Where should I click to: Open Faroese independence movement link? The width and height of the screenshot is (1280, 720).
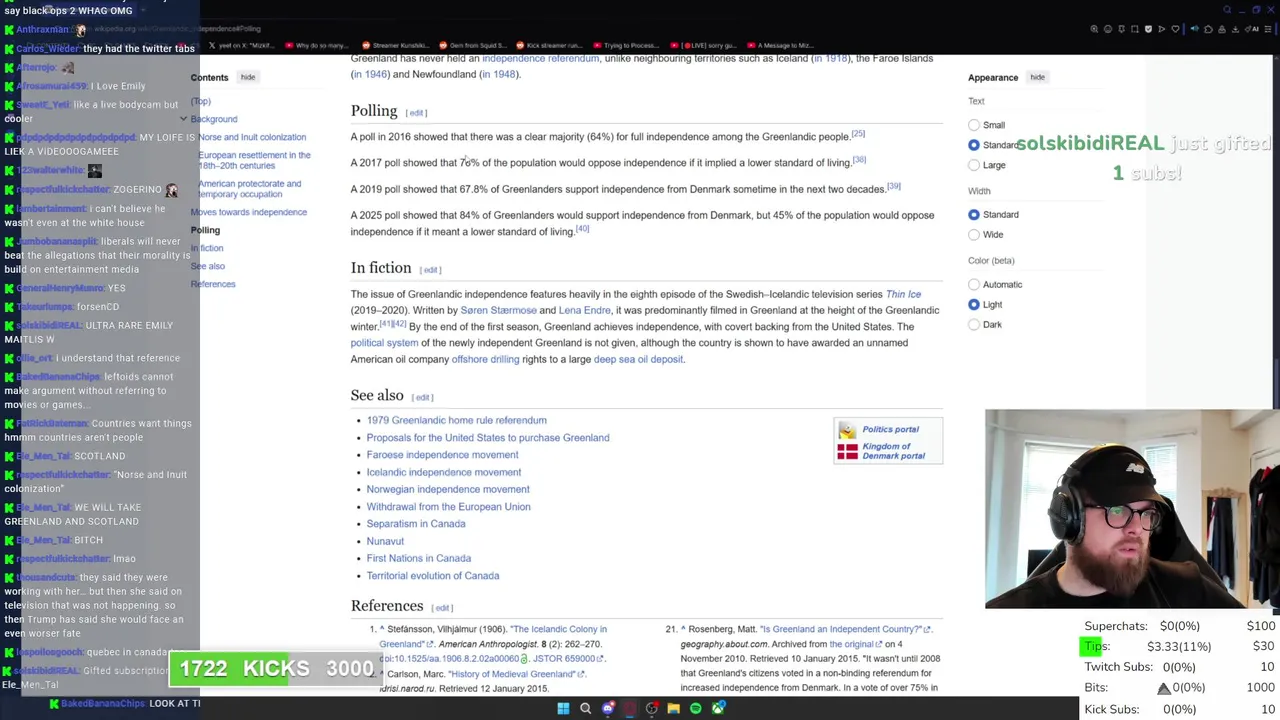[x=442, y=455]
